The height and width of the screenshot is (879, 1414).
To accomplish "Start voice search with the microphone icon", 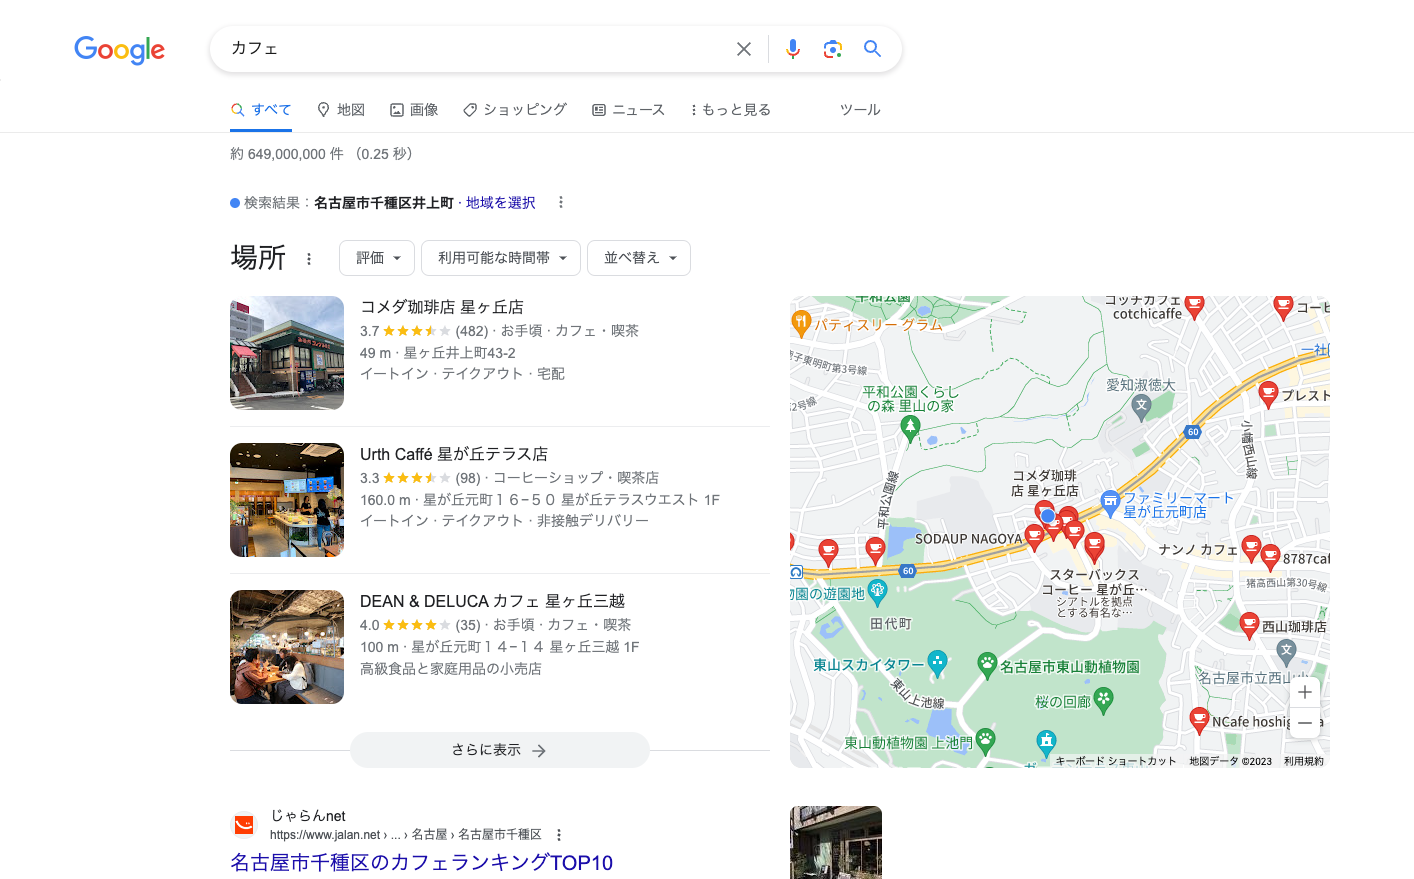I will [793, 49].
